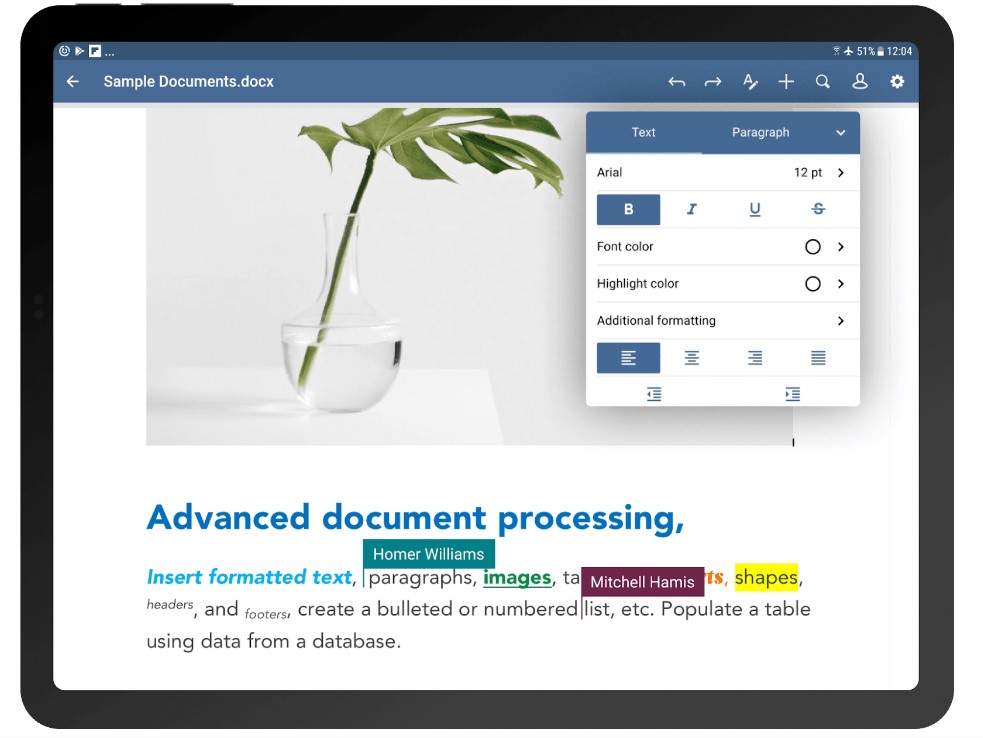Click the Mitchell Hamis annotation label
983x738 pixels.
coord(643,581)
